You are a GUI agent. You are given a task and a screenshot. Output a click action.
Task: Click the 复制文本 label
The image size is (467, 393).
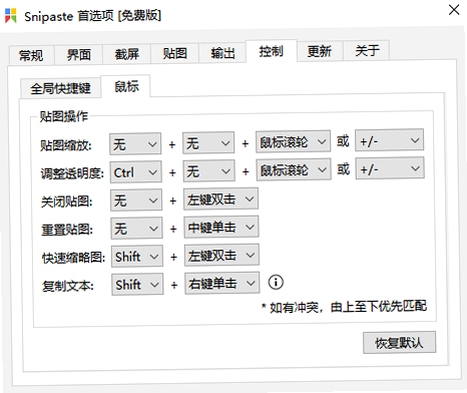click(x=68, y=286)
